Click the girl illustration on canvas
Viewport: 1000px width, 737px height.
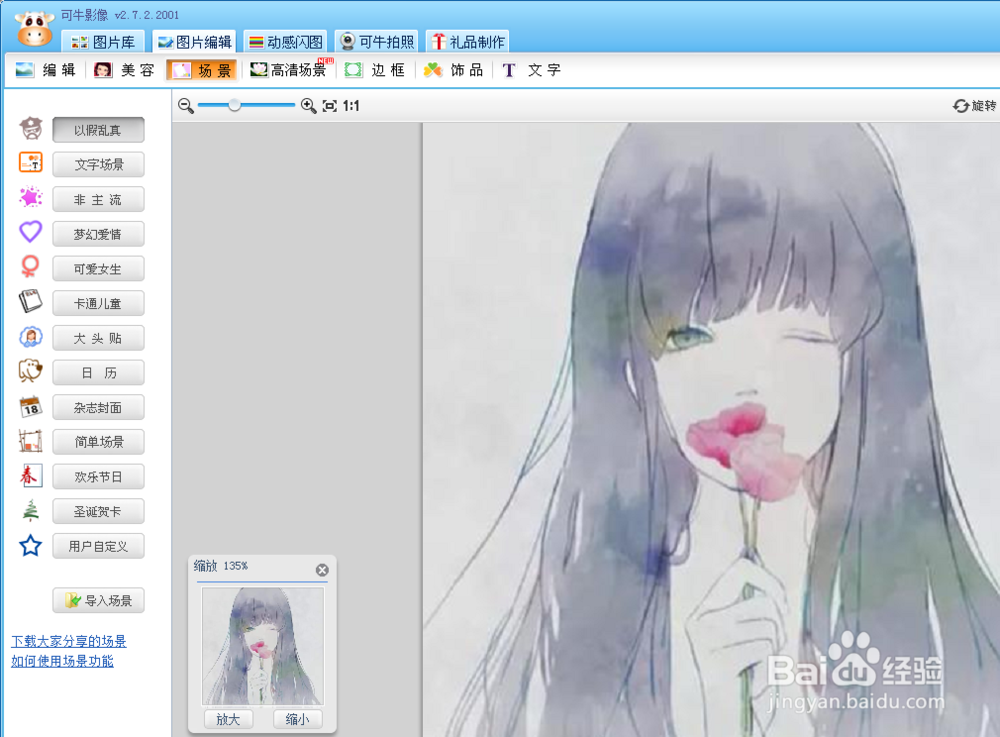coord(711,430)
